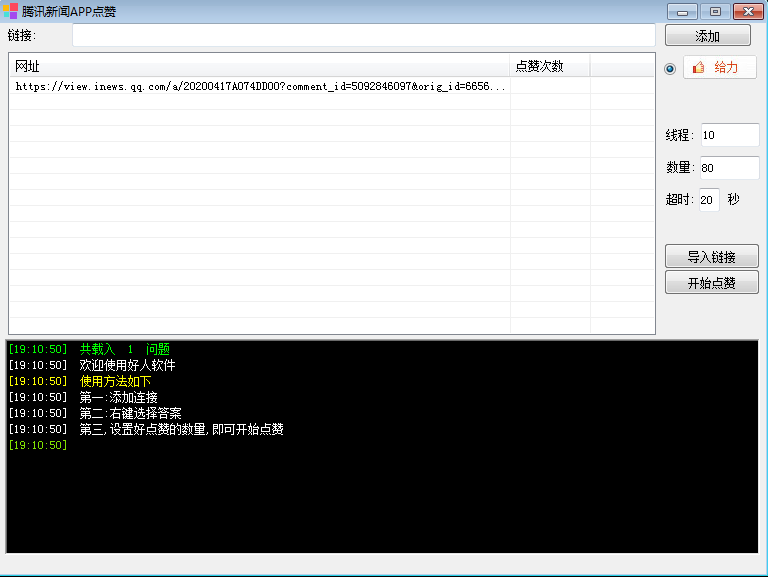Edit the 数量 value field
Screen dimensions: 768x577
click(x=730, y=168)
